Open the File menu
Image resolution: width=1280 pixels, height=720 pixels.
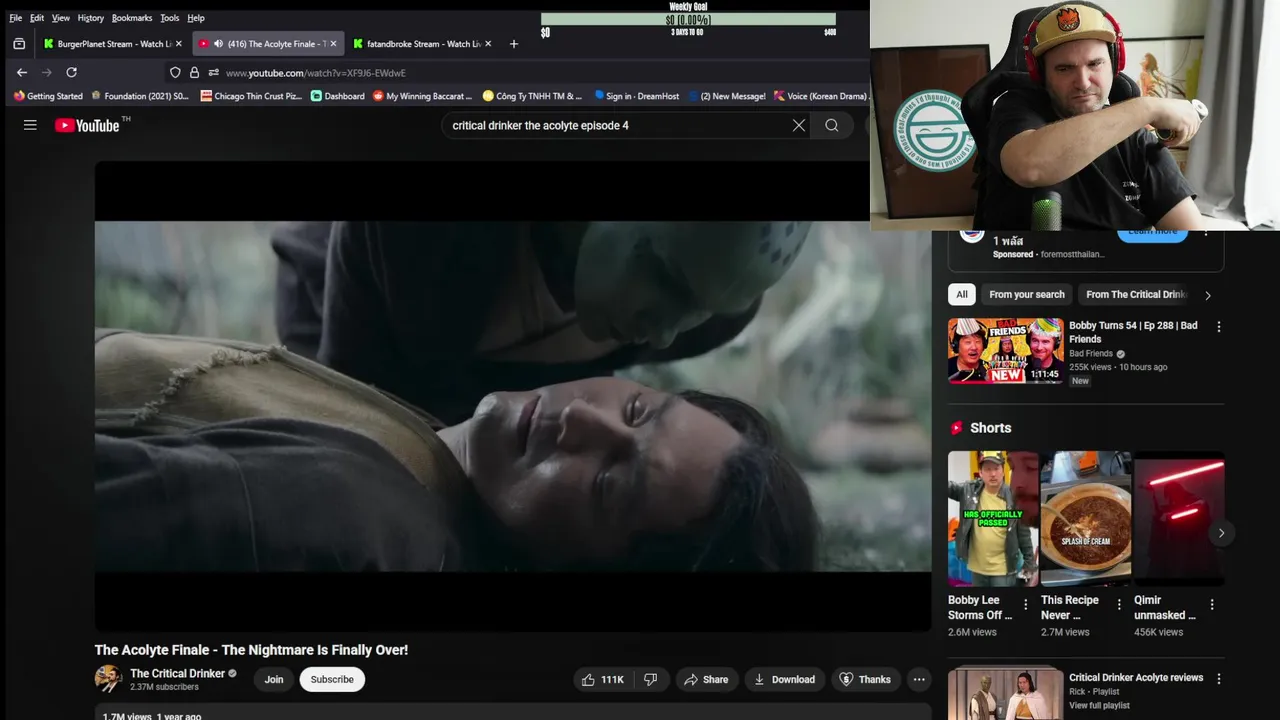(x=15, y=18)
